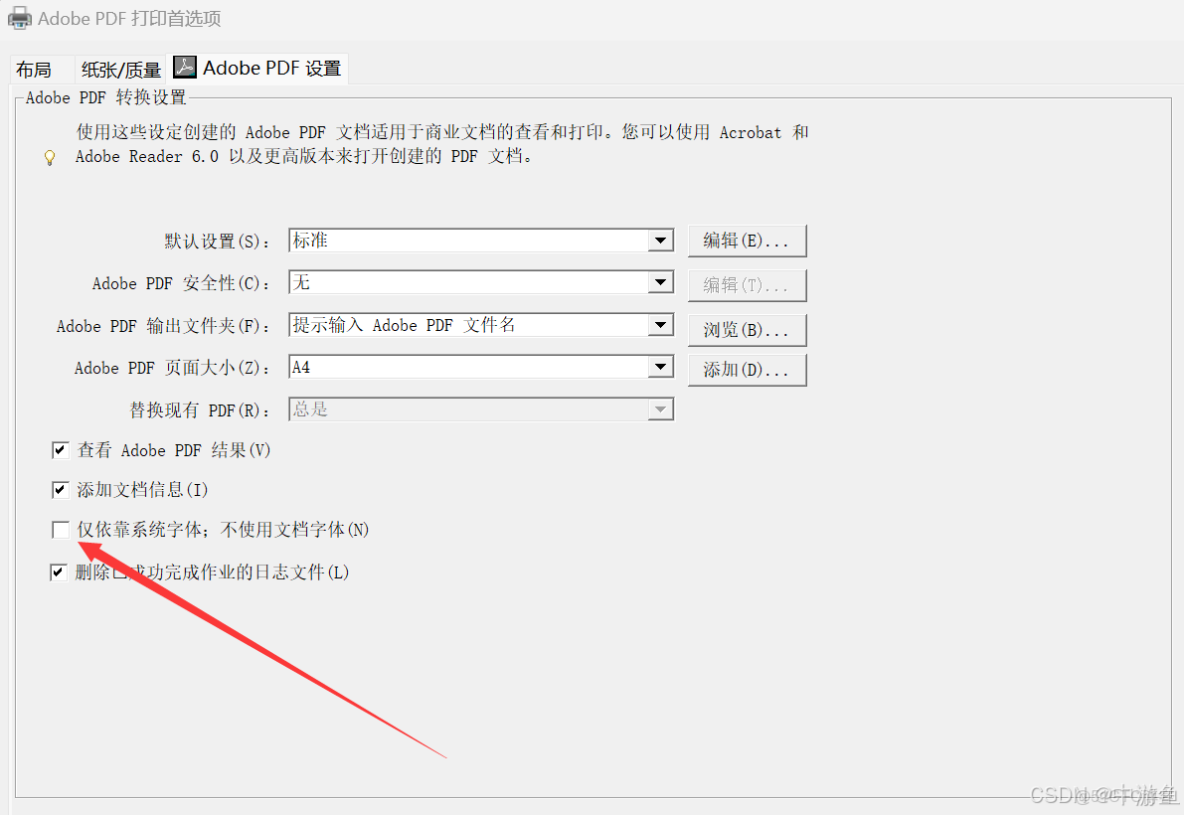Toggle 添加文档信息 checkbox
Viewport: 1184px width, 815px height.
60,490
